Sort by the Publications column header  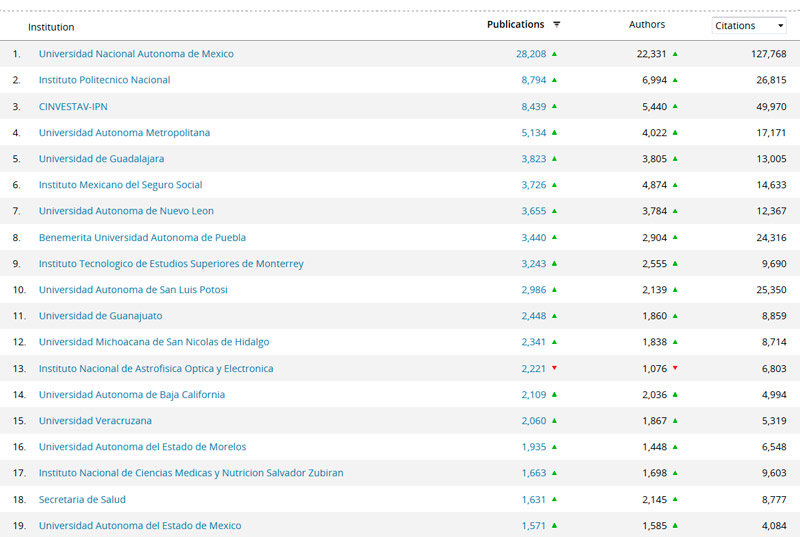tap(515, 24)
